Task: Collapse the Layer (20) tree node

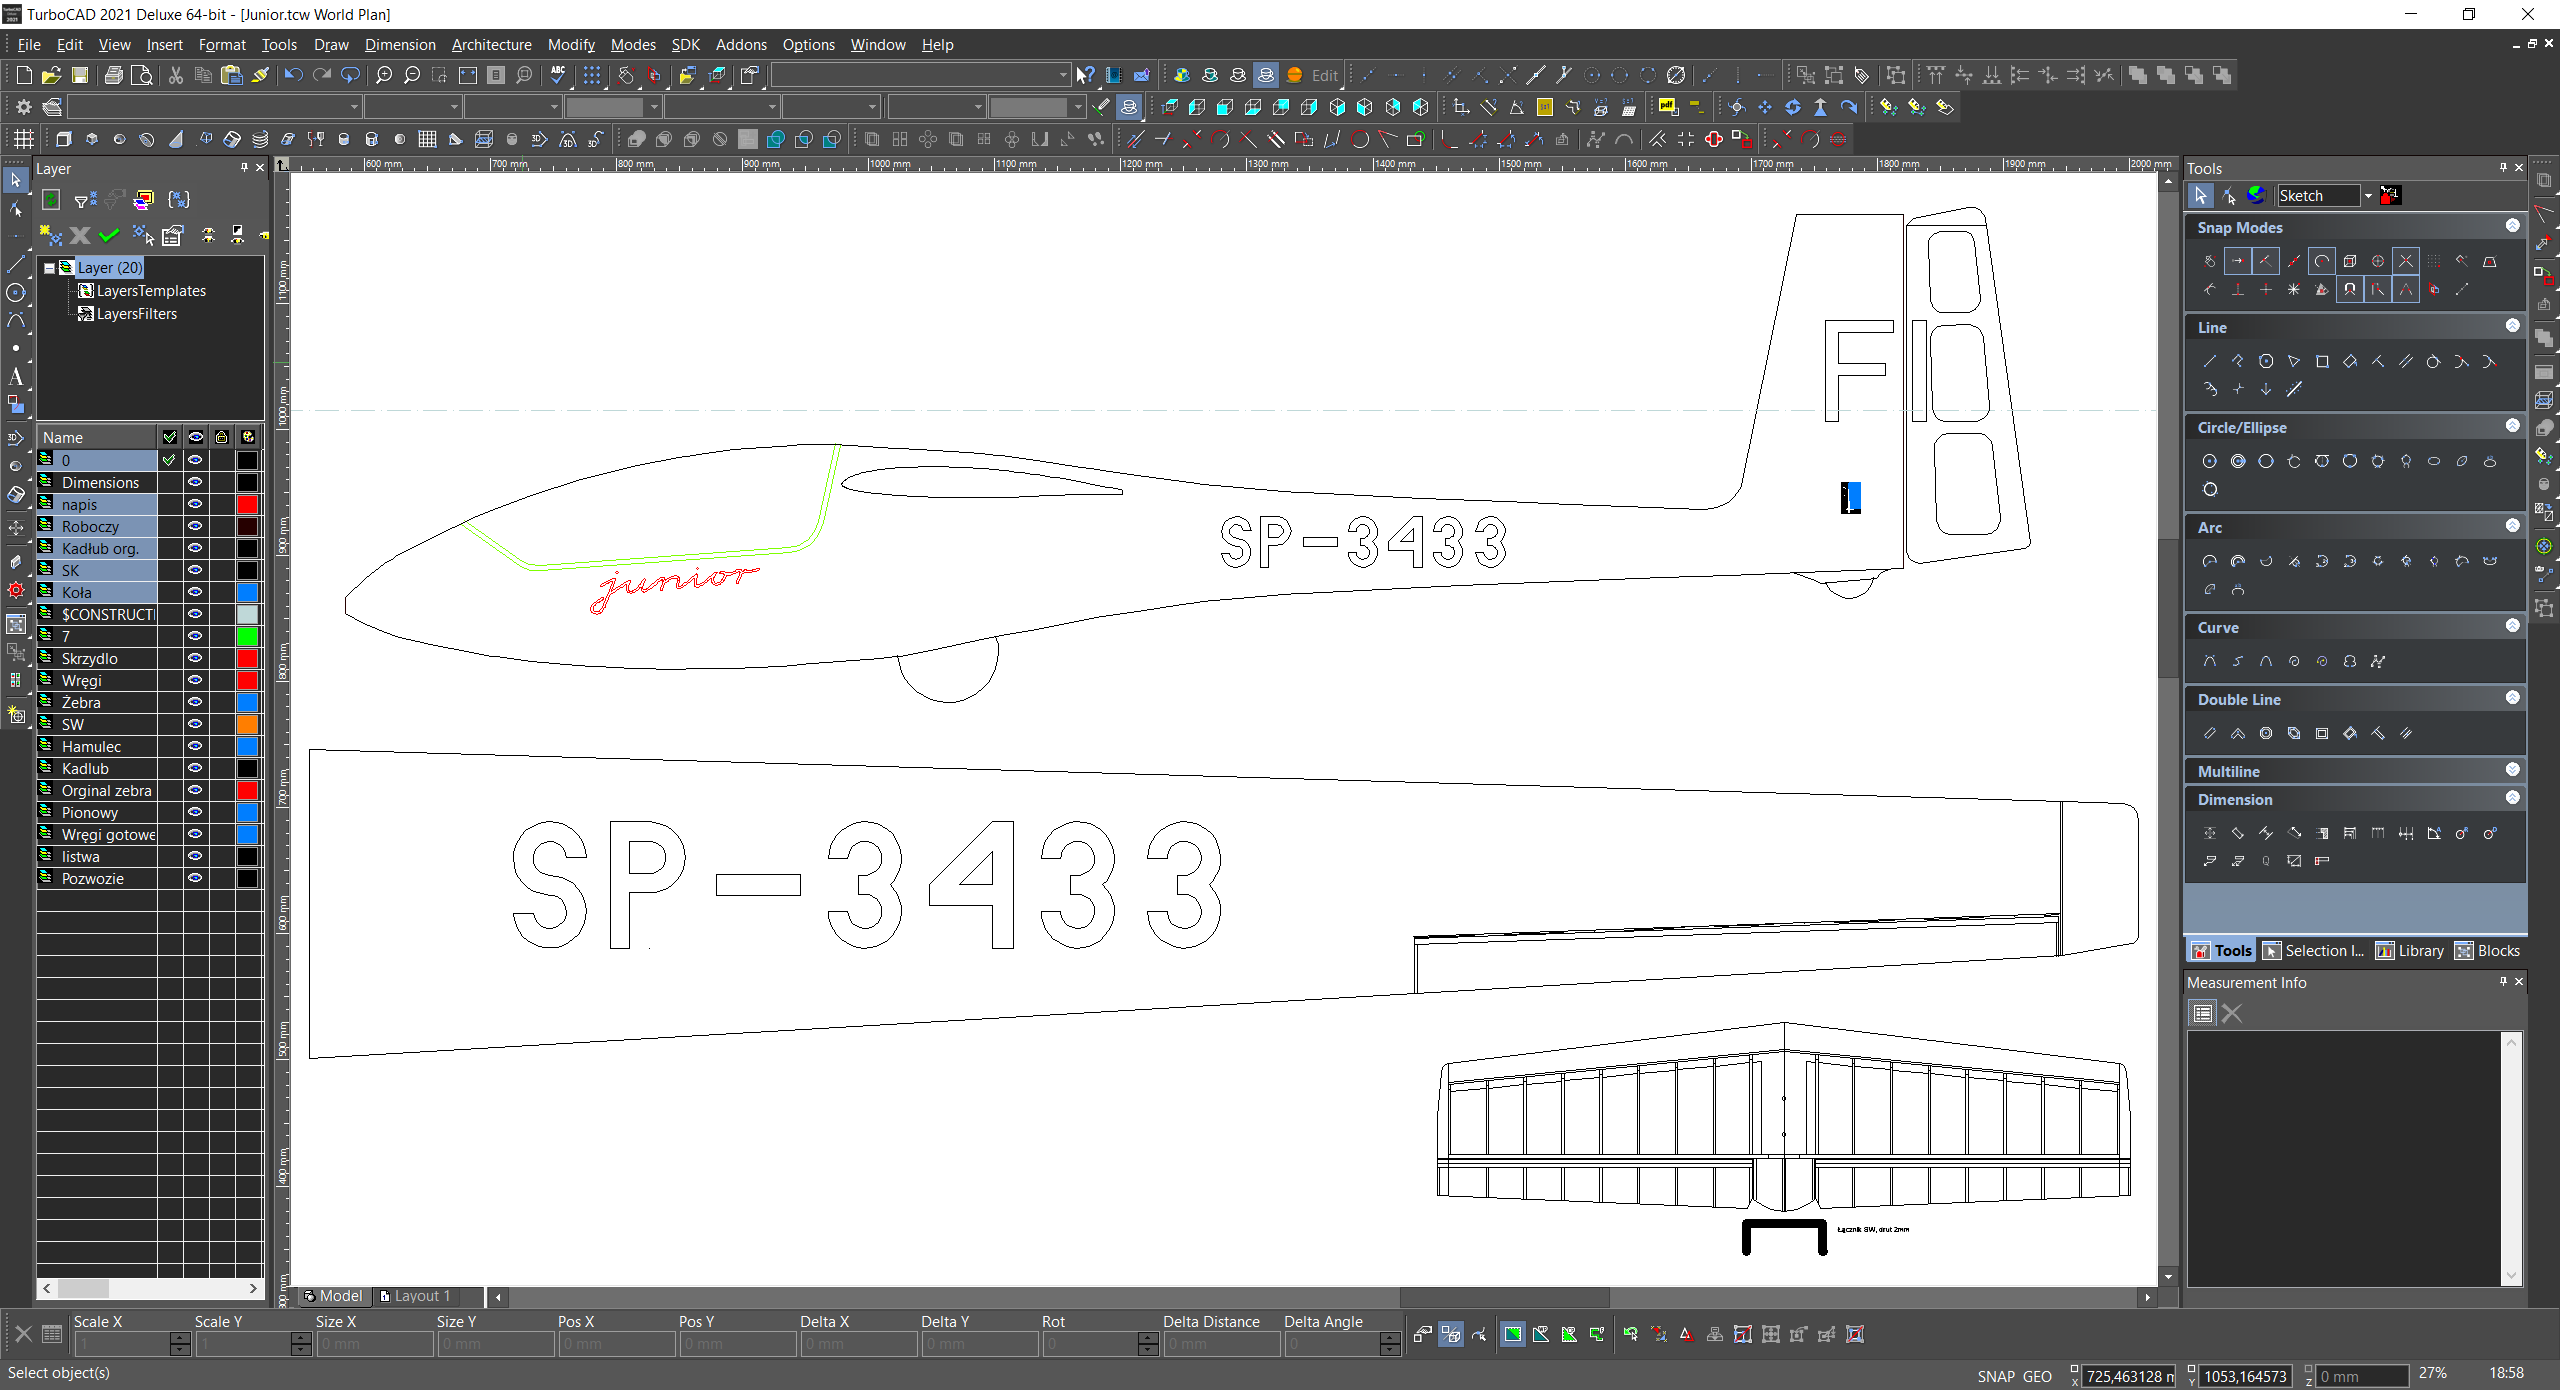Action: pos(49,267)
